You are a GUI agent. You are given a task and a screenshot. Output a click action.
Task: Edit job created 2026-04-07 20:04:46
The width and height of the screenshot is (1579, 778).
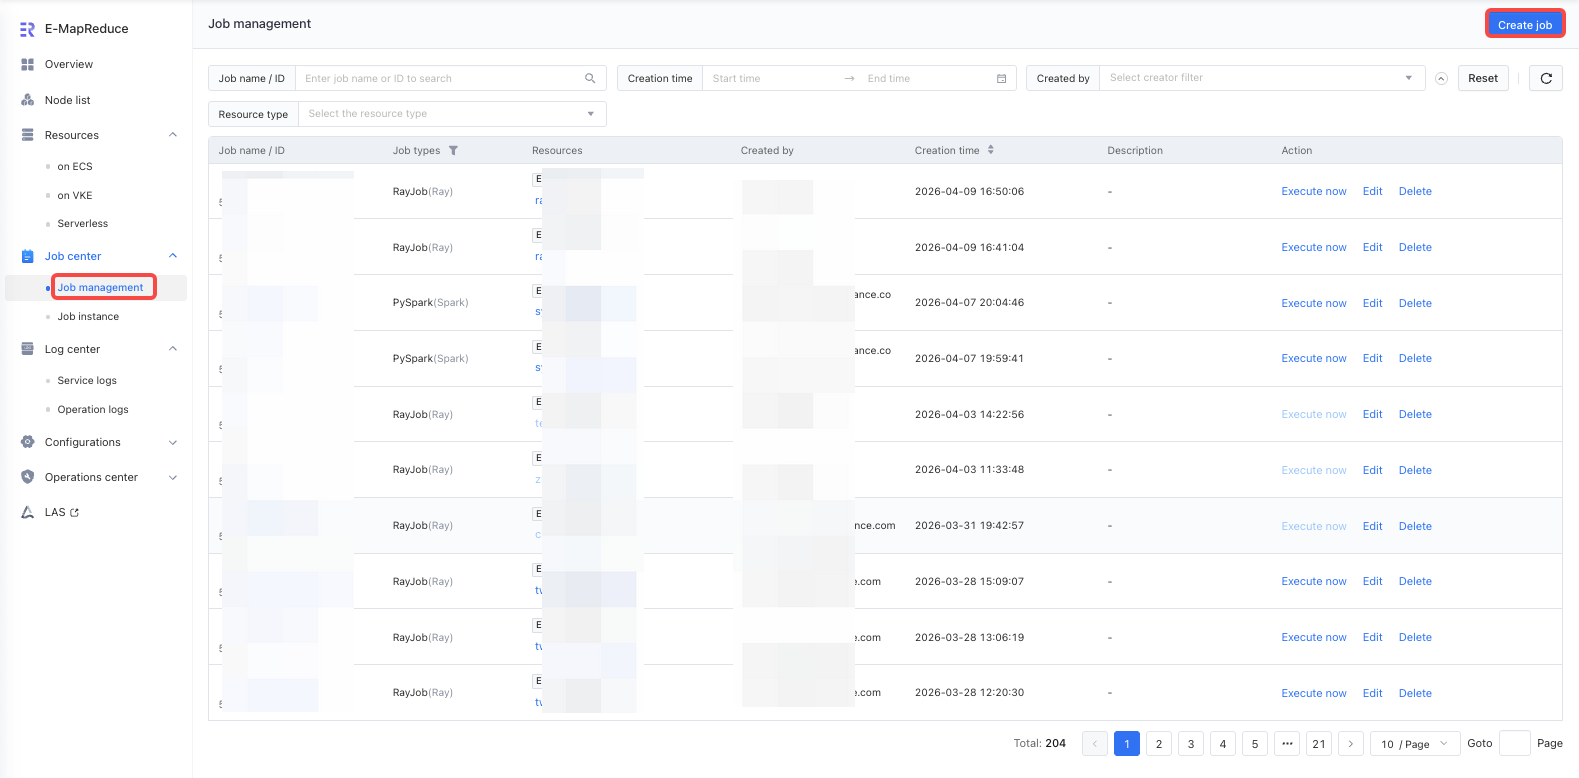[x=1372, y=303]
